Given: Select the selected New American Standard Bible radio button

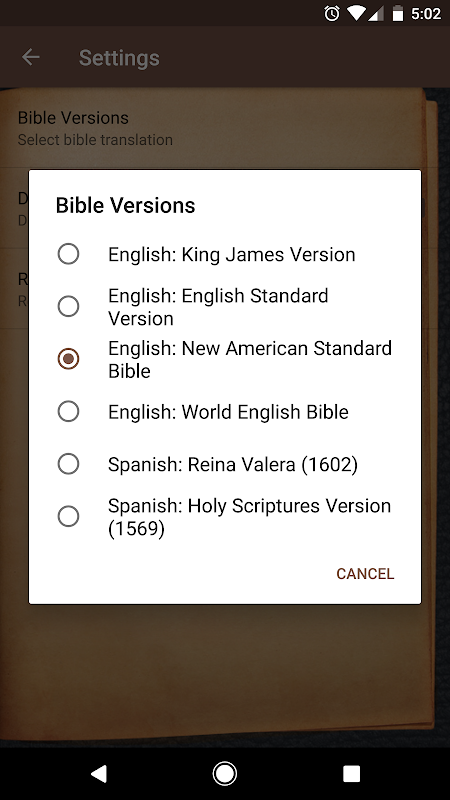Looking at the screenshot, I should [x=68, y=359].
